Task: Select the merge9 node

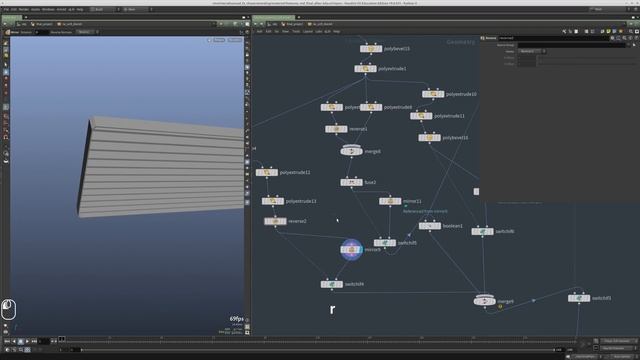Action: pyautogui.click(x=484, y=301)
